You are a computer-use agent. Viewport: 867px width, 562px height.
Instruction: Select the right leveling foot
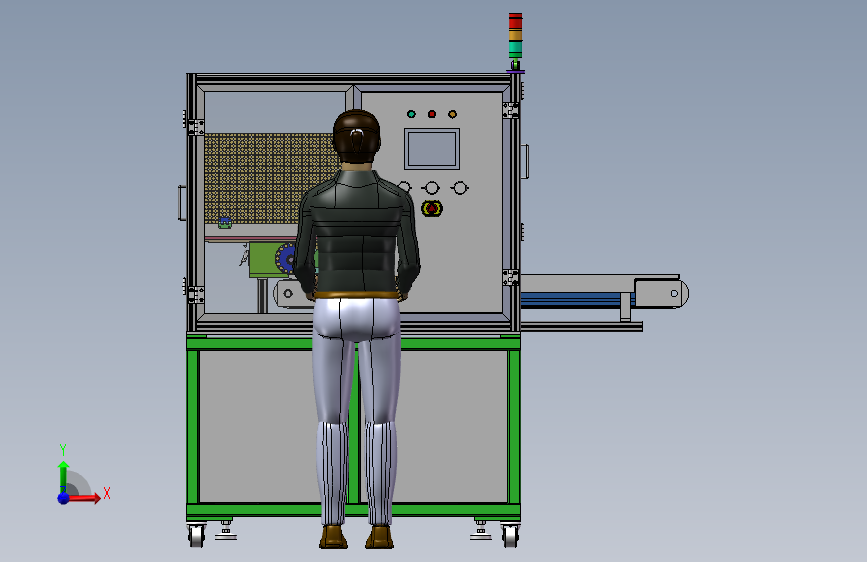(x=480, y=530)
